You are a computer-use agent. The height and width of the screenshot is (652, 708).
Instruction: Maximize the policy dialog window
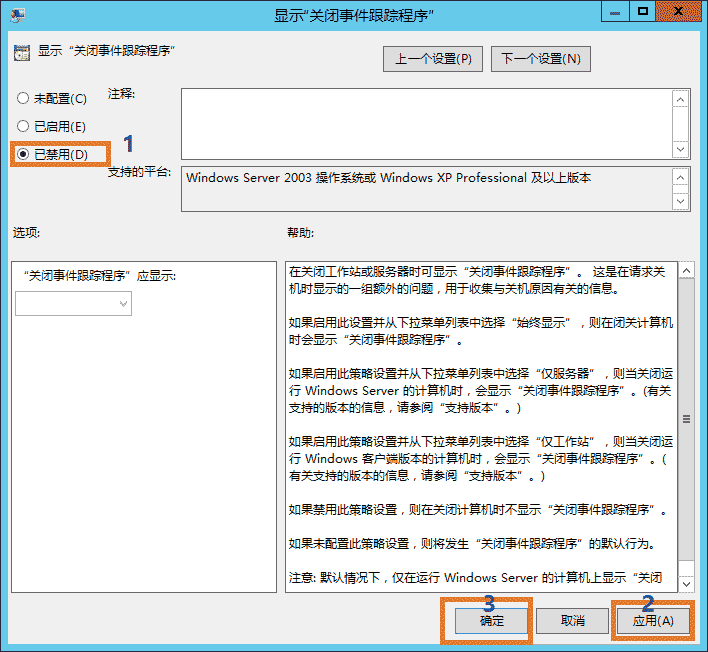[x=643, y=11]
